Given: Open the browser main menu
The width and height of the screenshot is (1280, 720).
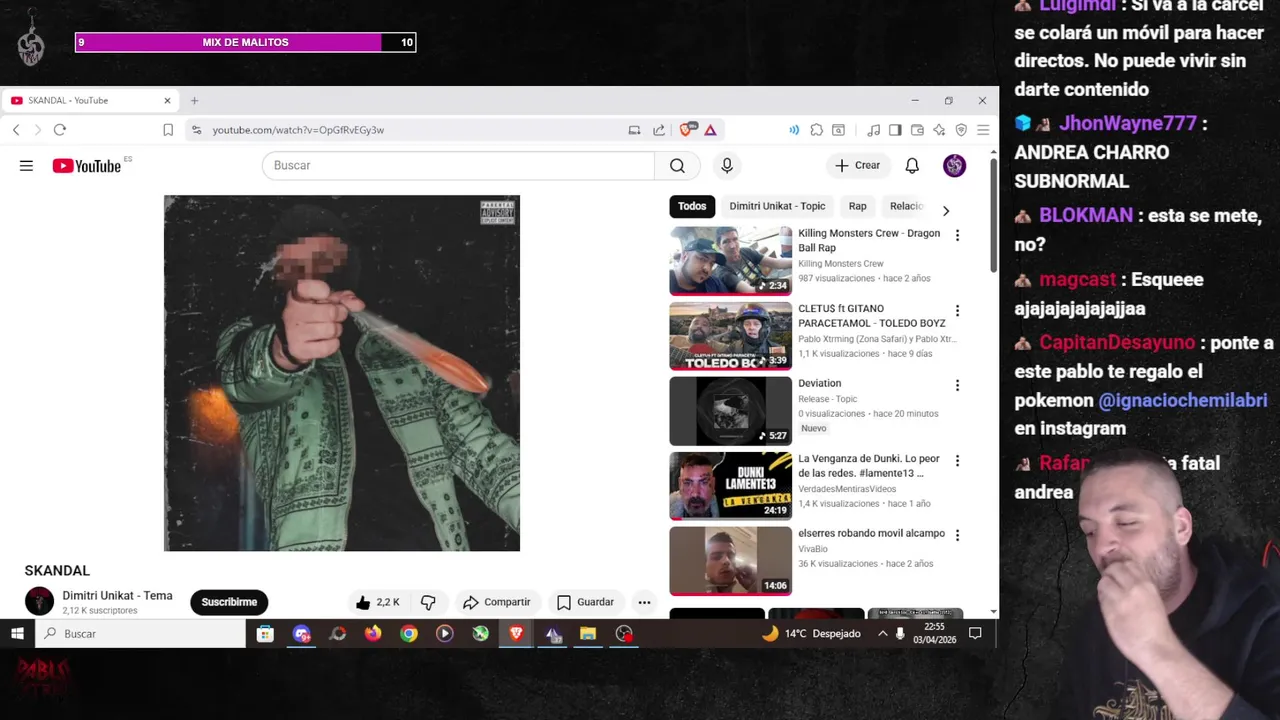Looking at the screenshot, I should [983, 130].
